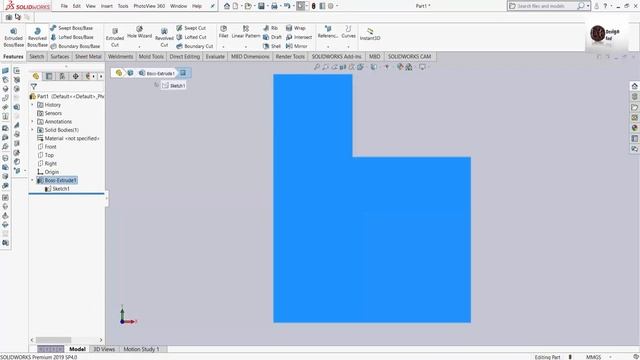Open the ConfigurationManager tab
The image size is (640, 360).
pyautogui.click(x=62, y=76)
